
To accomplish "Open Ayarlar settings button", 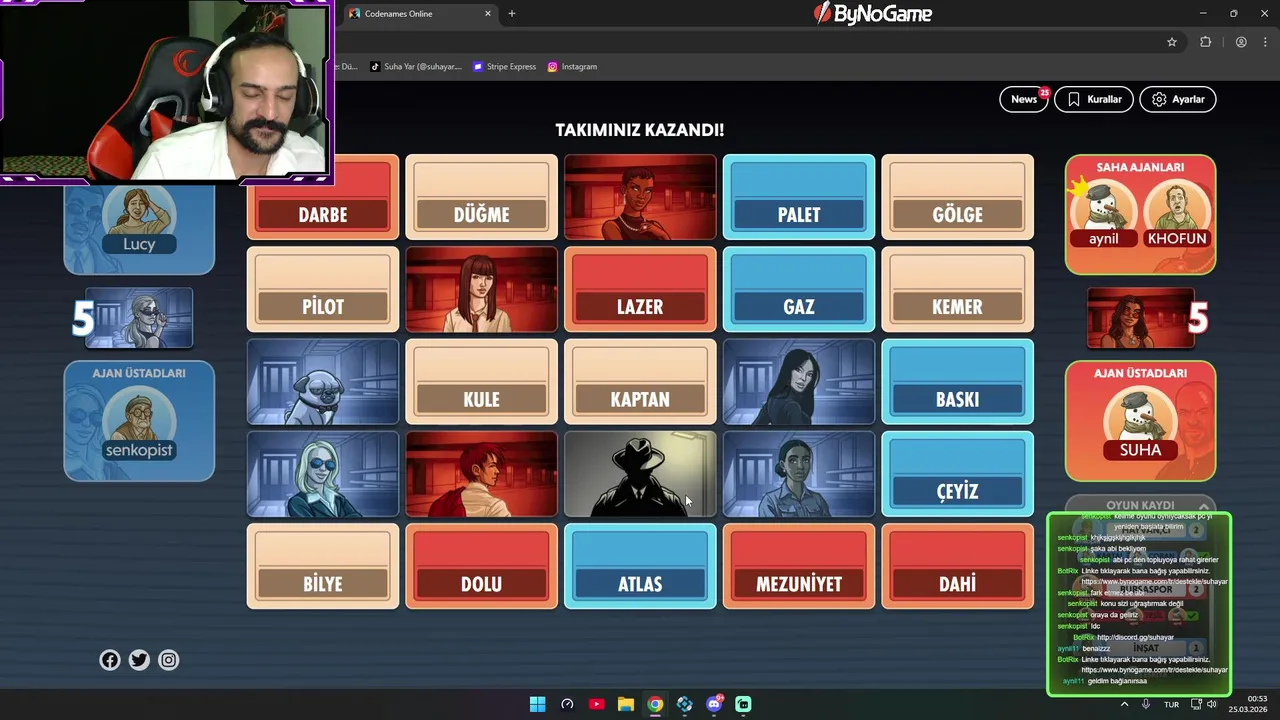I will (x=1178, y=99).
